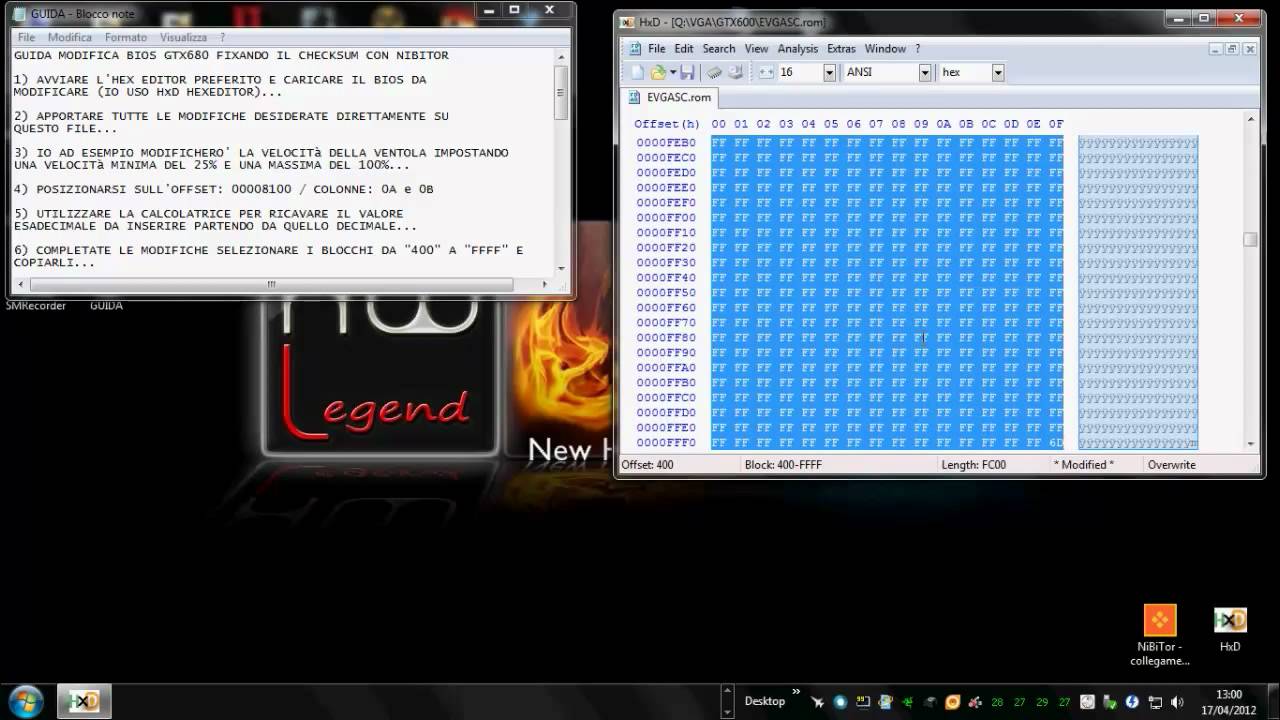Open the HxD document icon left of File menu
The height and width of the screenshot is (720, 1280).
pyautogui.click(x=635, y=48)
